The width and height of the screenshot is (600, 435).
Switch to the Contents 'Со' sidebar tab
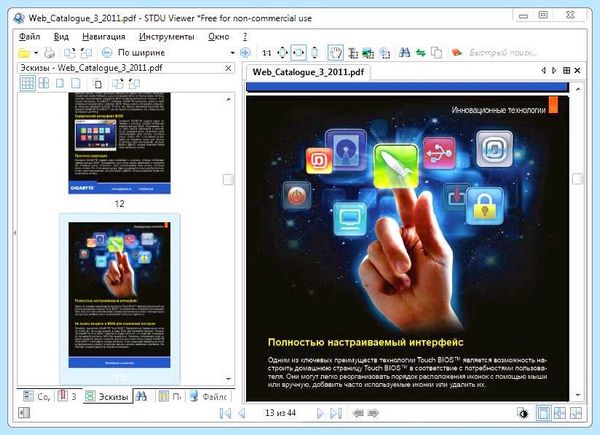tap(36, 396)
